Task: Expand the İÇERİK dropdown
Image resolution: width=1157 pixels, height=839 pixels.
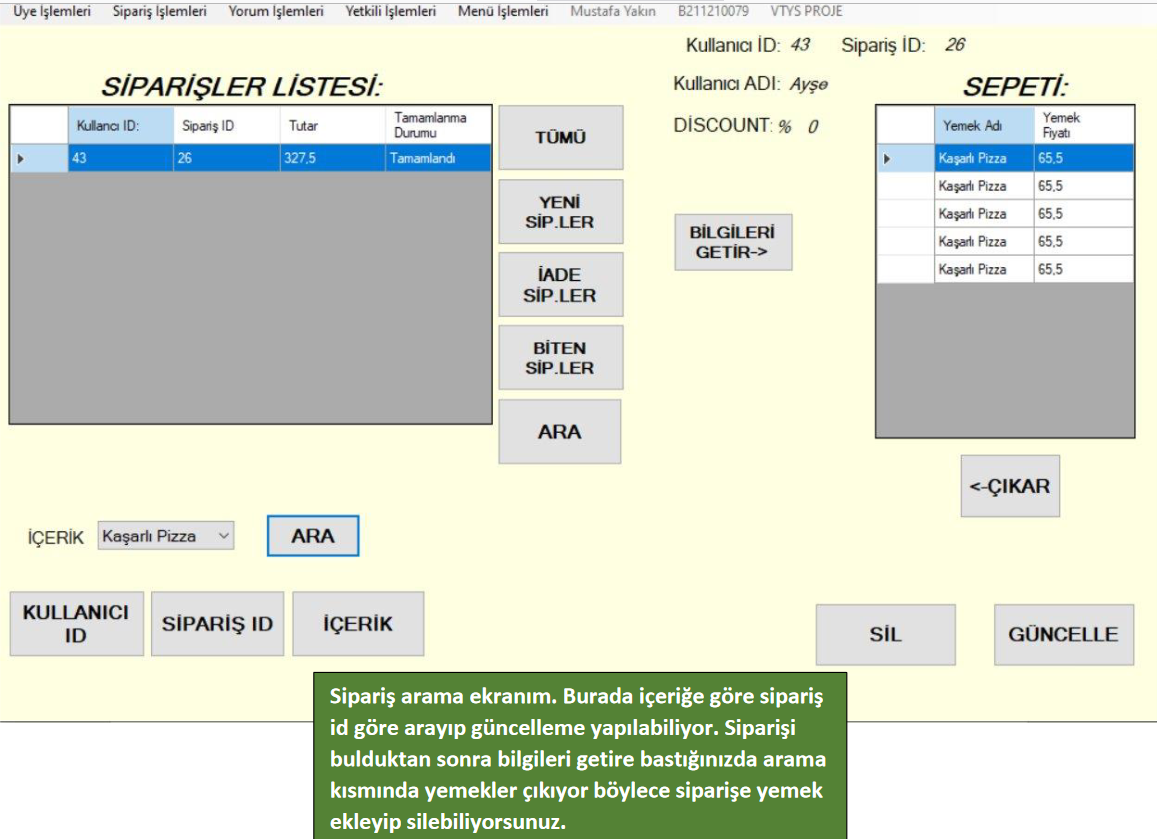Action: [223, 536]
